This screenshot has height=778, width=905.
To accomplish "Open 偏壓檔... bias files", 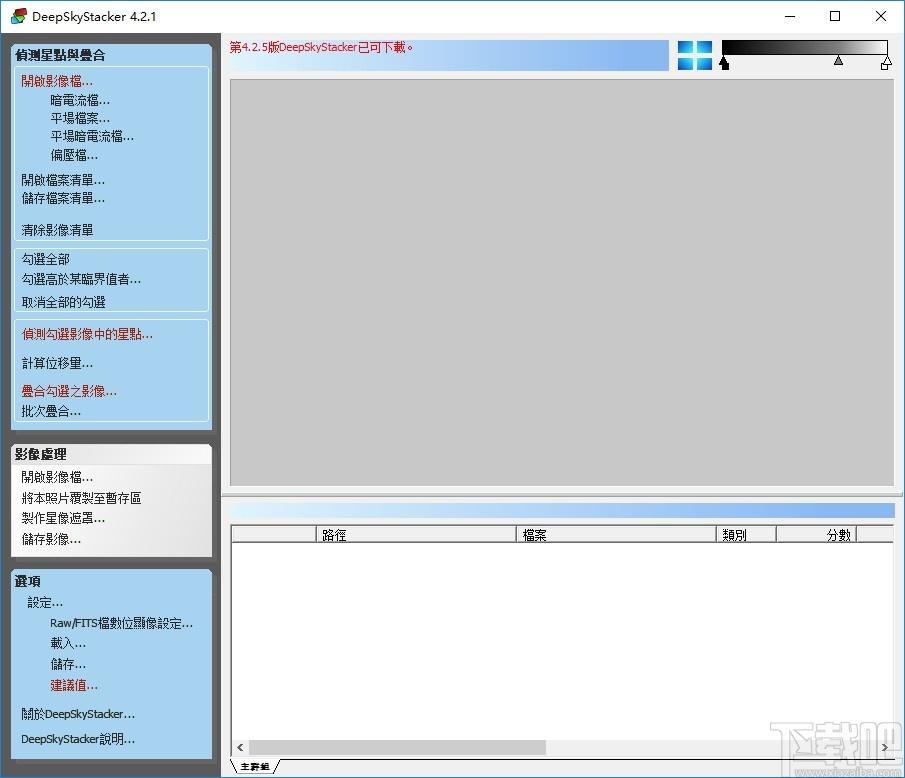I will (x=74, y=155).
